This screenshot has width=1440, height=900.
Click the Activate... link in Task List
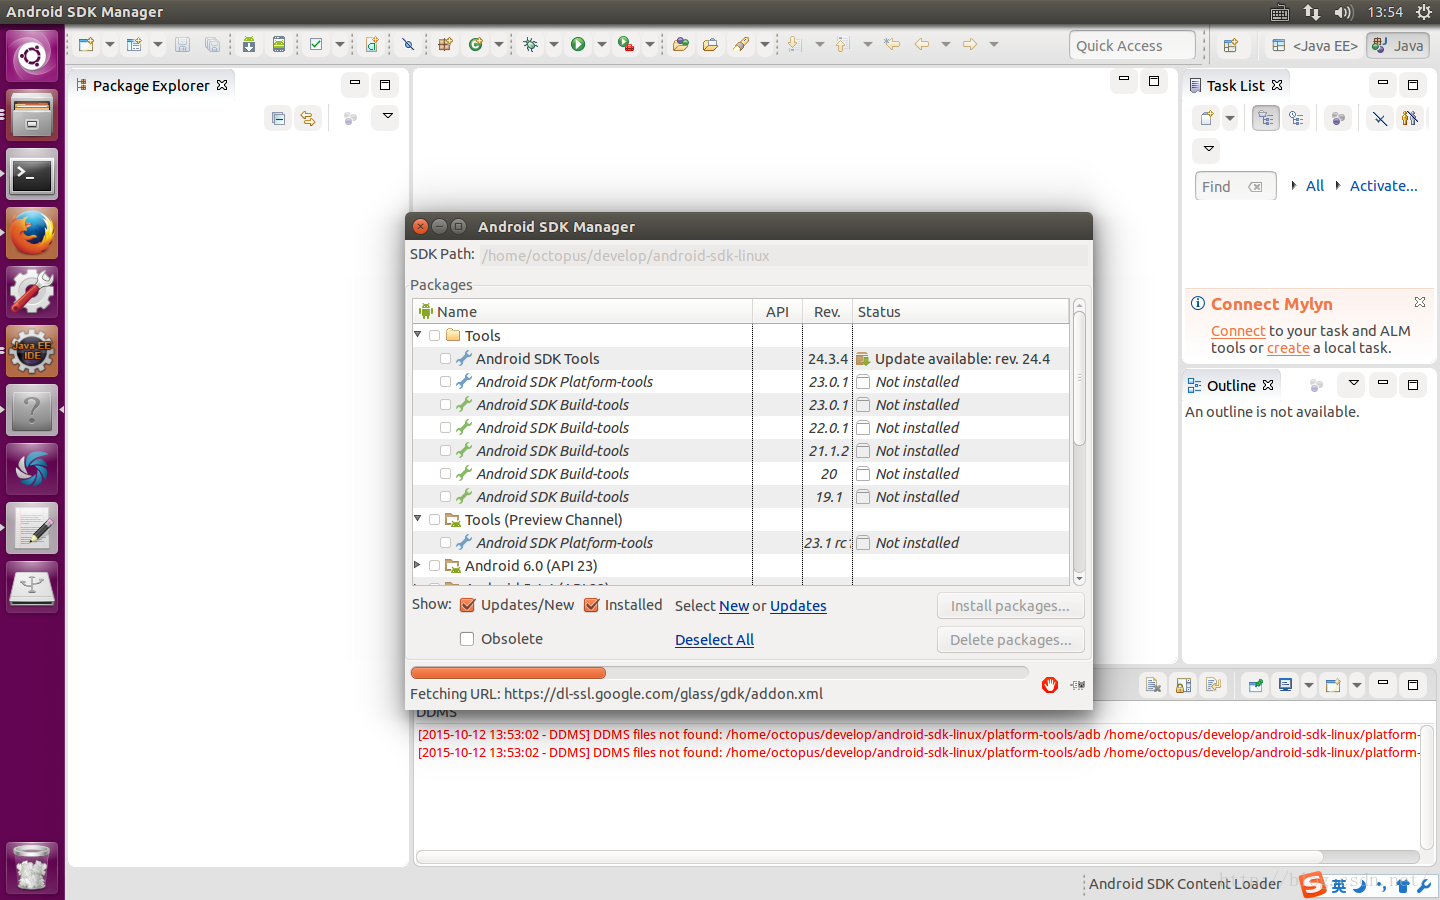click(x=1384, y=186)
